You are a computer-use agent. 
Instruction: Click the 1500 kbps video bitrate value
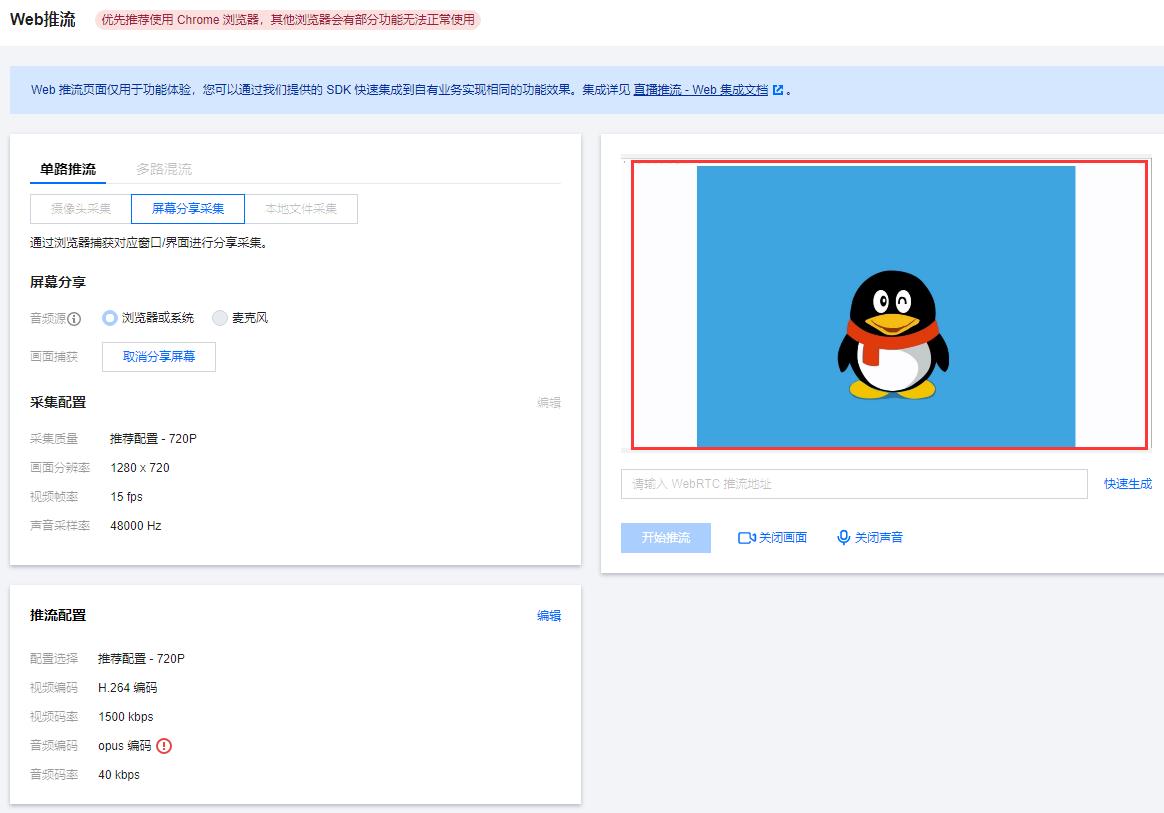[x=126, y=716]
